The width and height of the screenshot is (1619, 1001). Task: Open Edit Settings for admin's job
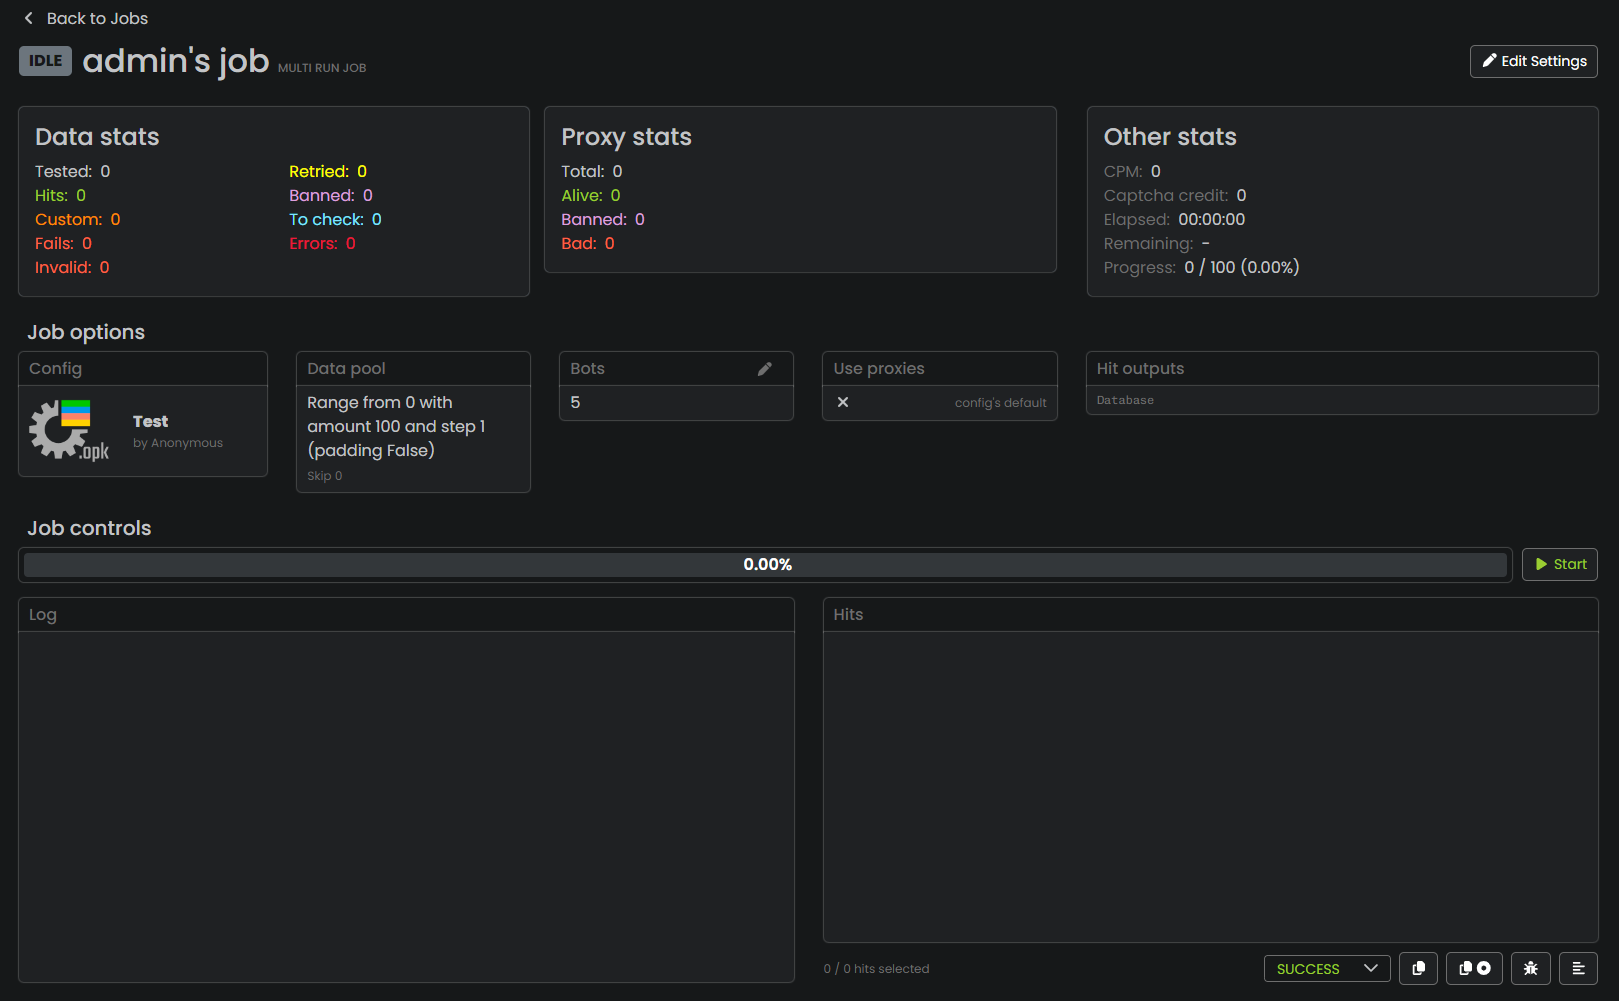coord(1533,61)
